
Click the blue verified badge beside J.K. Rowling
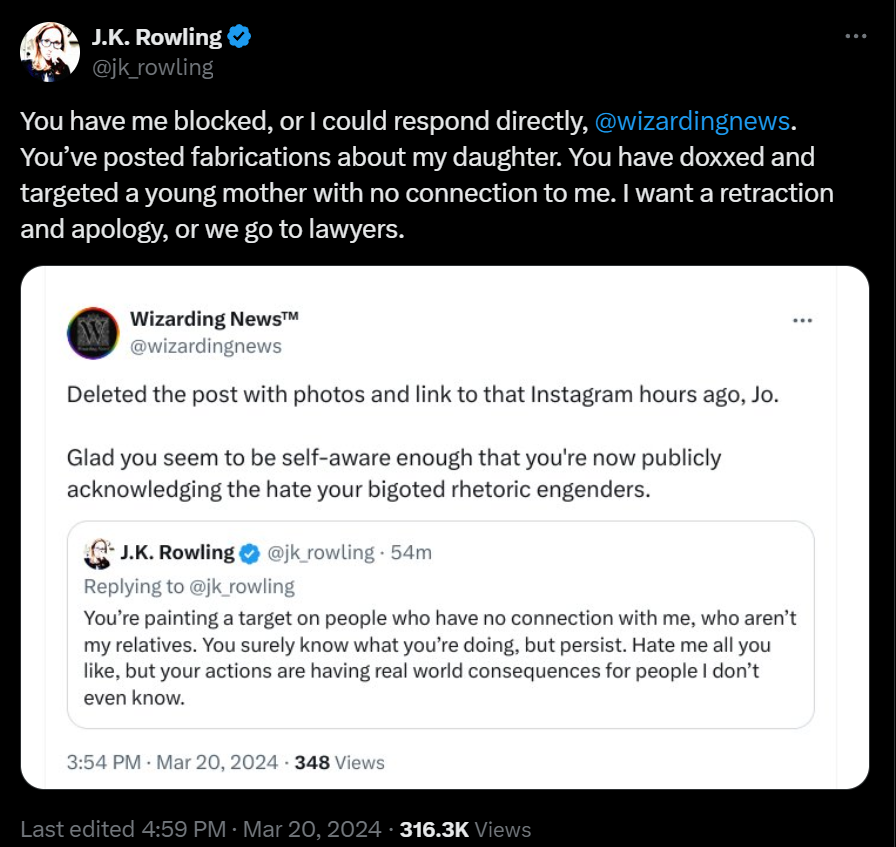(239, 37)
